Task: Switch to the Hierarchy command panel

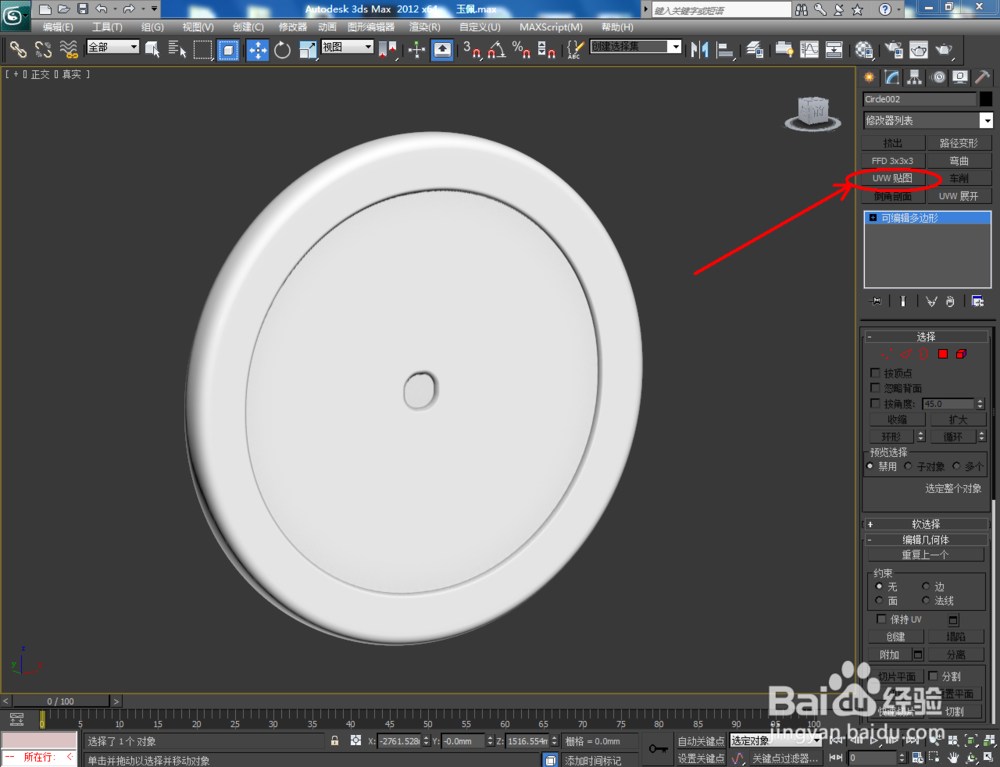Action: point(915,78)
